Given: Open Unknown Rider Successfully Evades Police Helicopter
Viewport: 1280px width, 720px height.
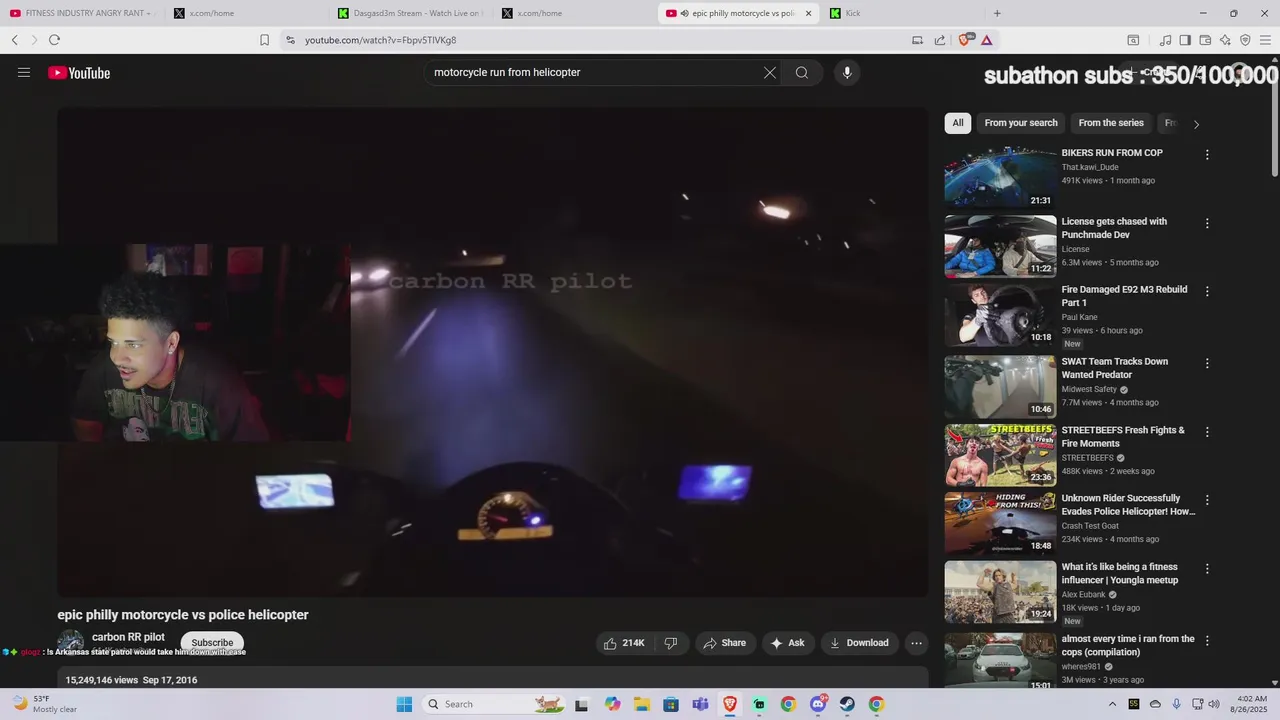Looking at the screenshot, I should tap(1128, 505).
